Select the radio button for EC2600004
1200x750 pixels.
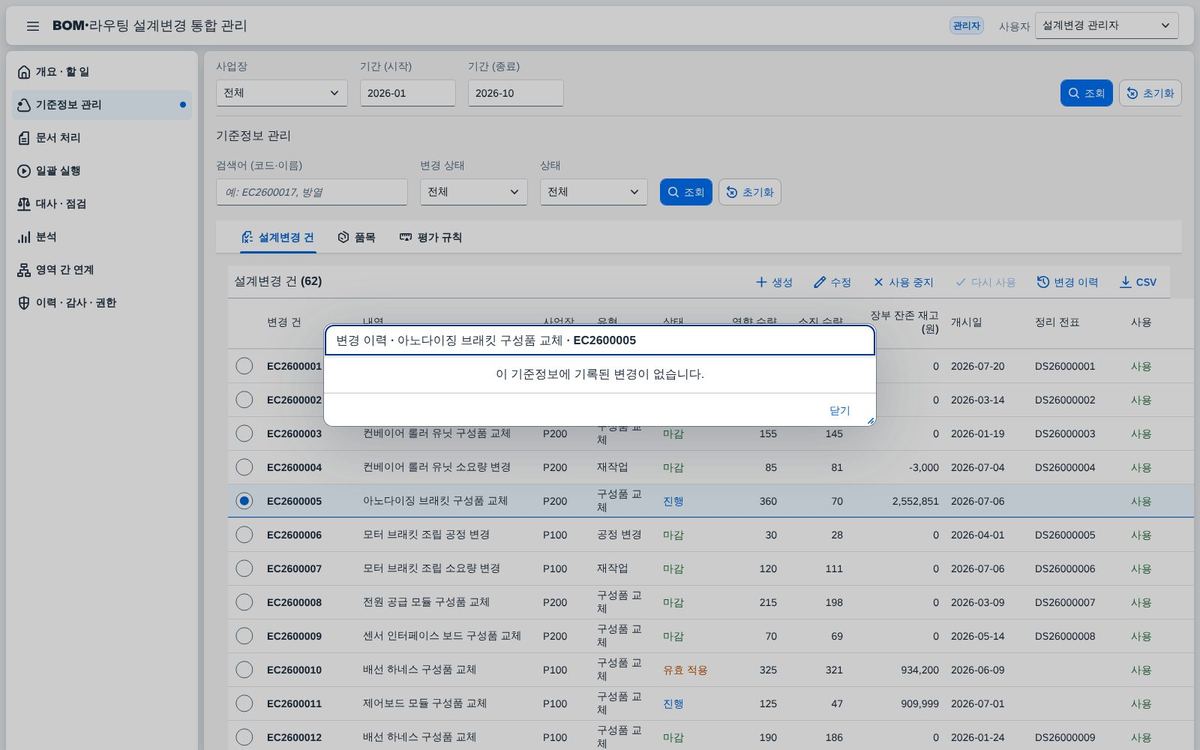pos(244,467)
